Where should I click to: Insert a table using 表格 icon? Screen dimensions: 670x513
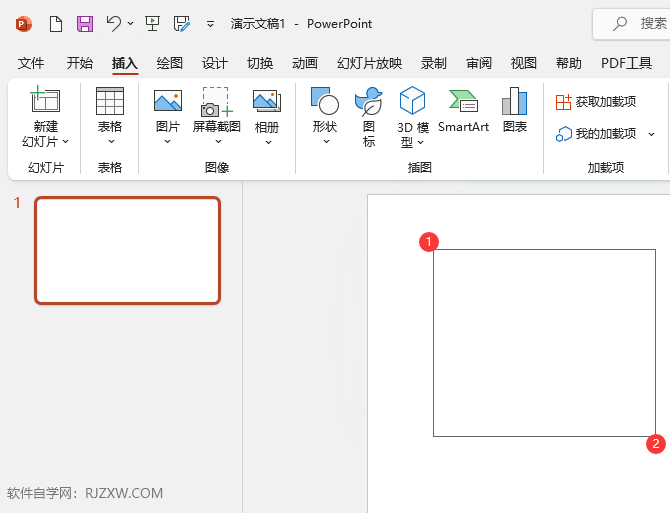[110, 101]
